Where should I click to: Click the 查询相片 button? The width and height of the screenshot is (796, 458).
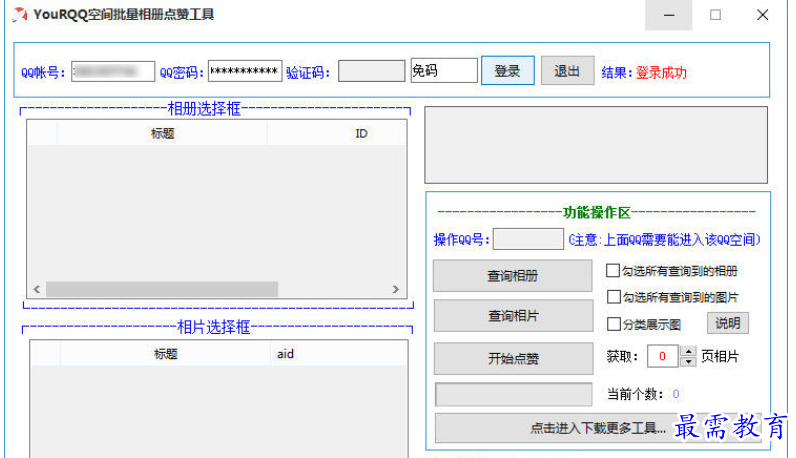pos(513,316)
